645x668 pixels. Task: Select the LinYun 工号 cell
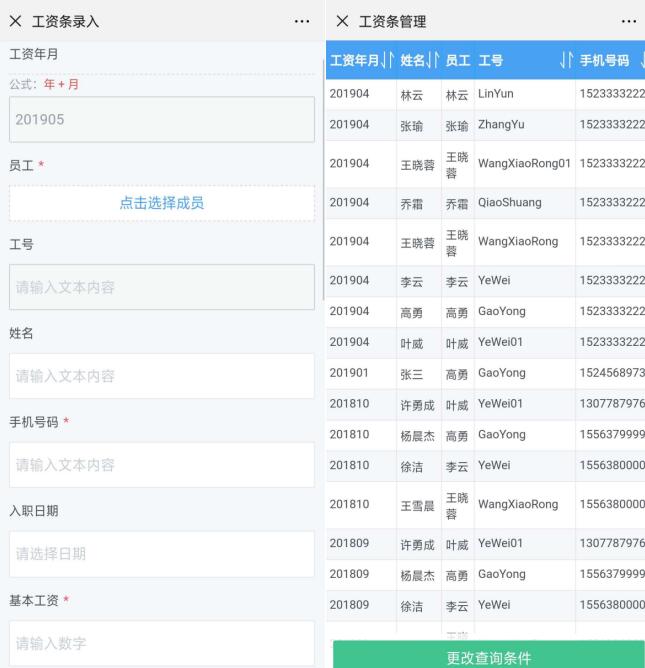(524, 94)
